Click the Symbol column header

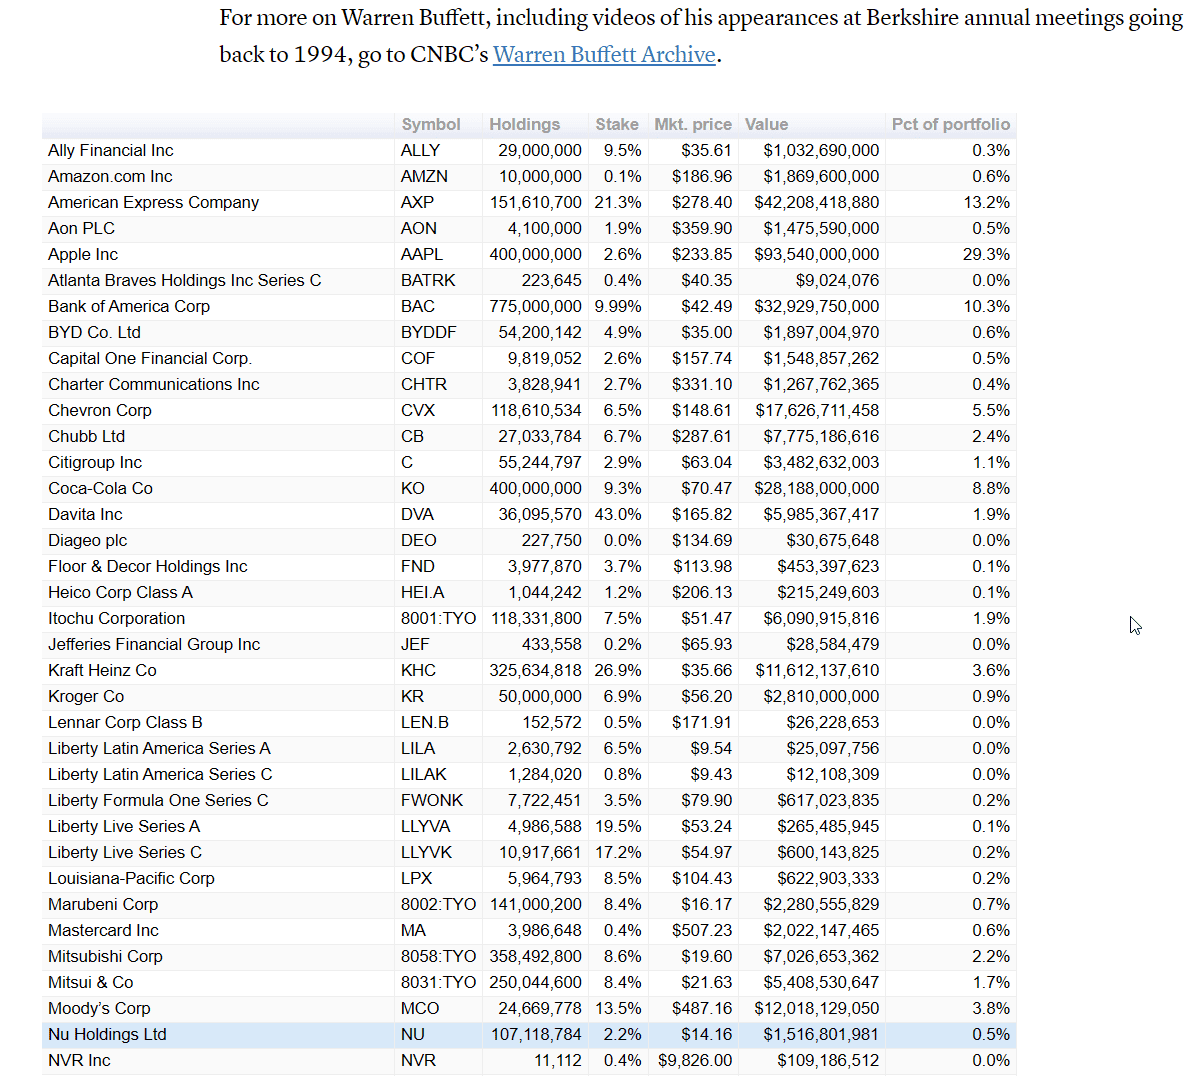coord(431,124)
